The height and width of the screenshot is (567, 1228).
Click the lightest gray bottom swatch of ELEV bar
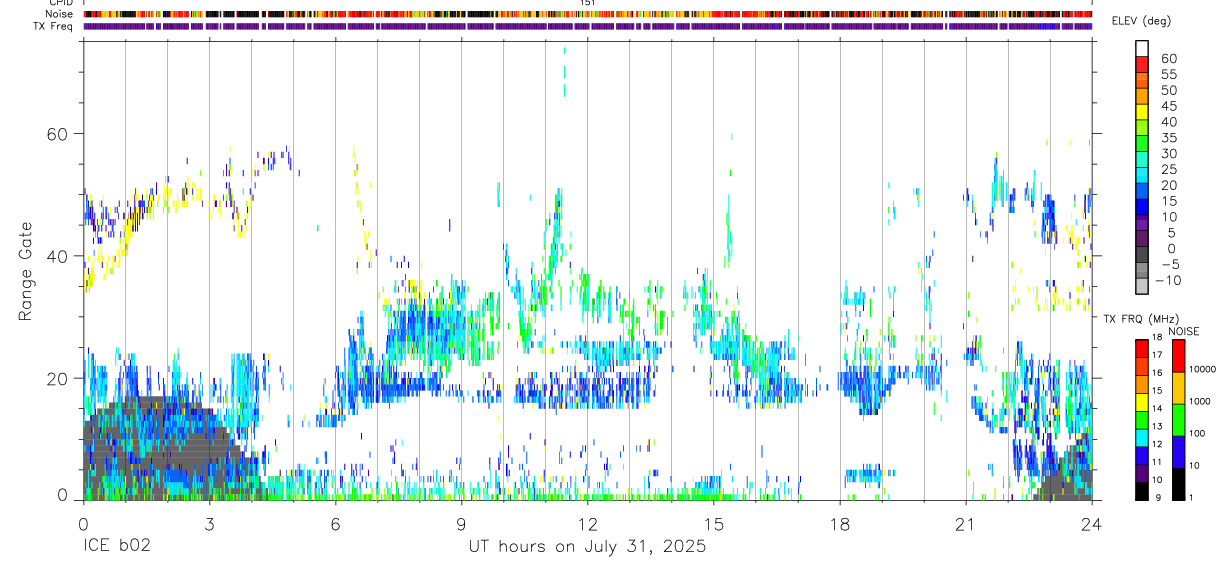pos(1142,288)
